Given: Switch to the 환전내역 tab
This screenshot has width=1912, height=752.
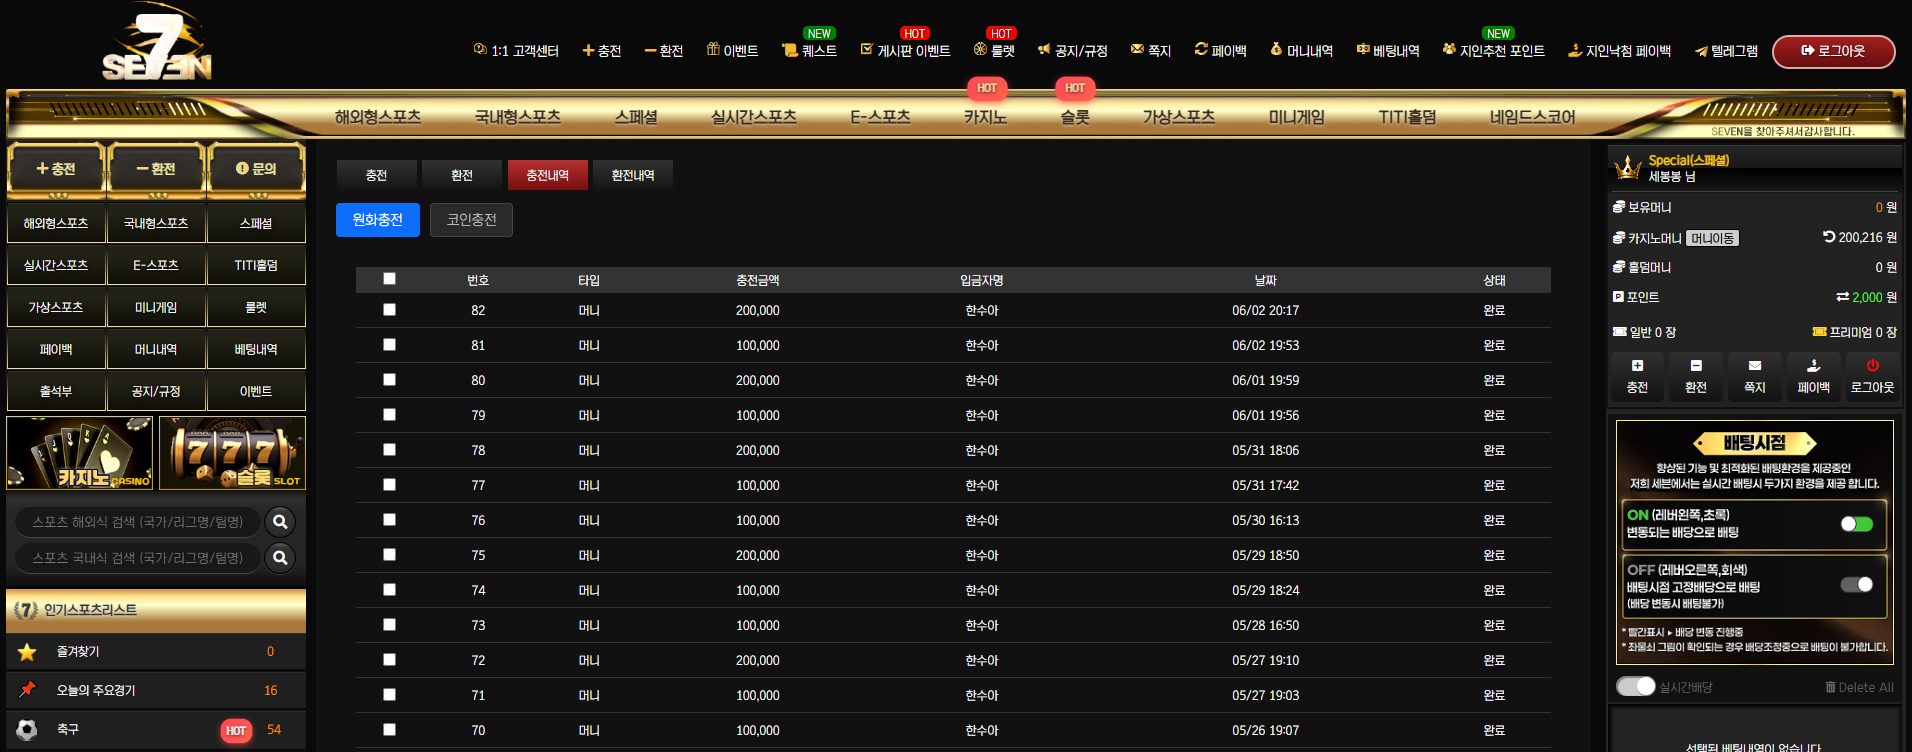Looking at the screenshot, I should [x=633, y=175].
